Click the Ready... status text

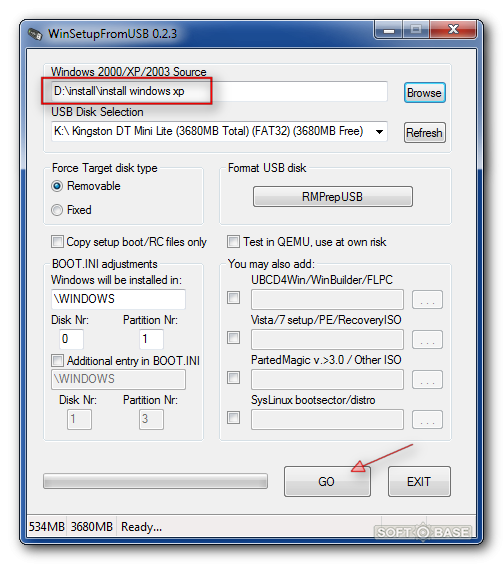point(141,527)
